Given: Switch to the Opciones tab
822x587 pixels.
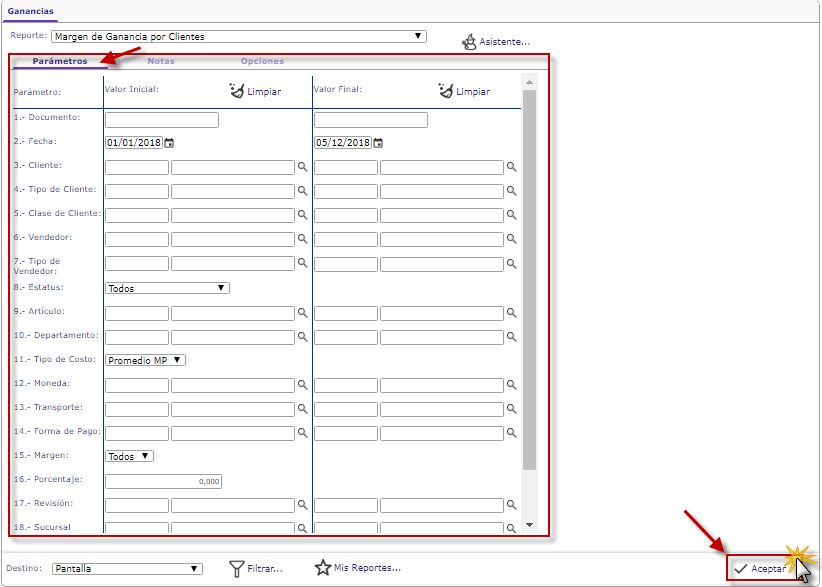Looking at the screenshot, I should tap(262, 61).
